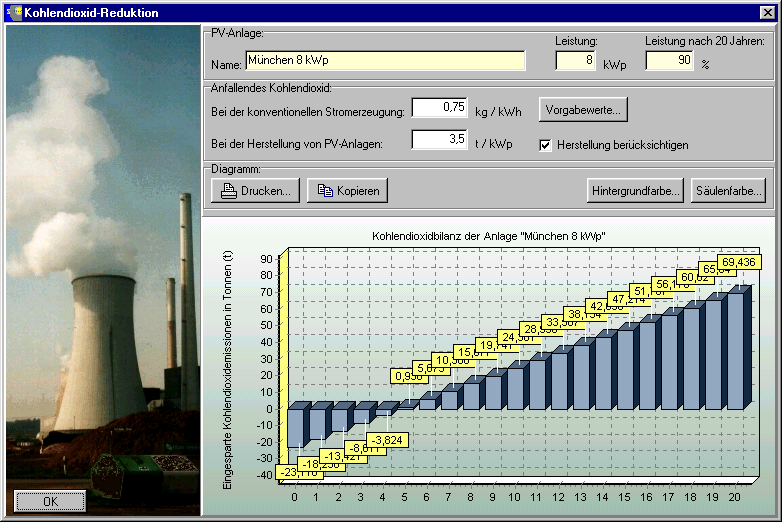Open the Hintergrundfarbe color picker
The width and height of the screenshot is (782, 522).
[x=635, y=190]
